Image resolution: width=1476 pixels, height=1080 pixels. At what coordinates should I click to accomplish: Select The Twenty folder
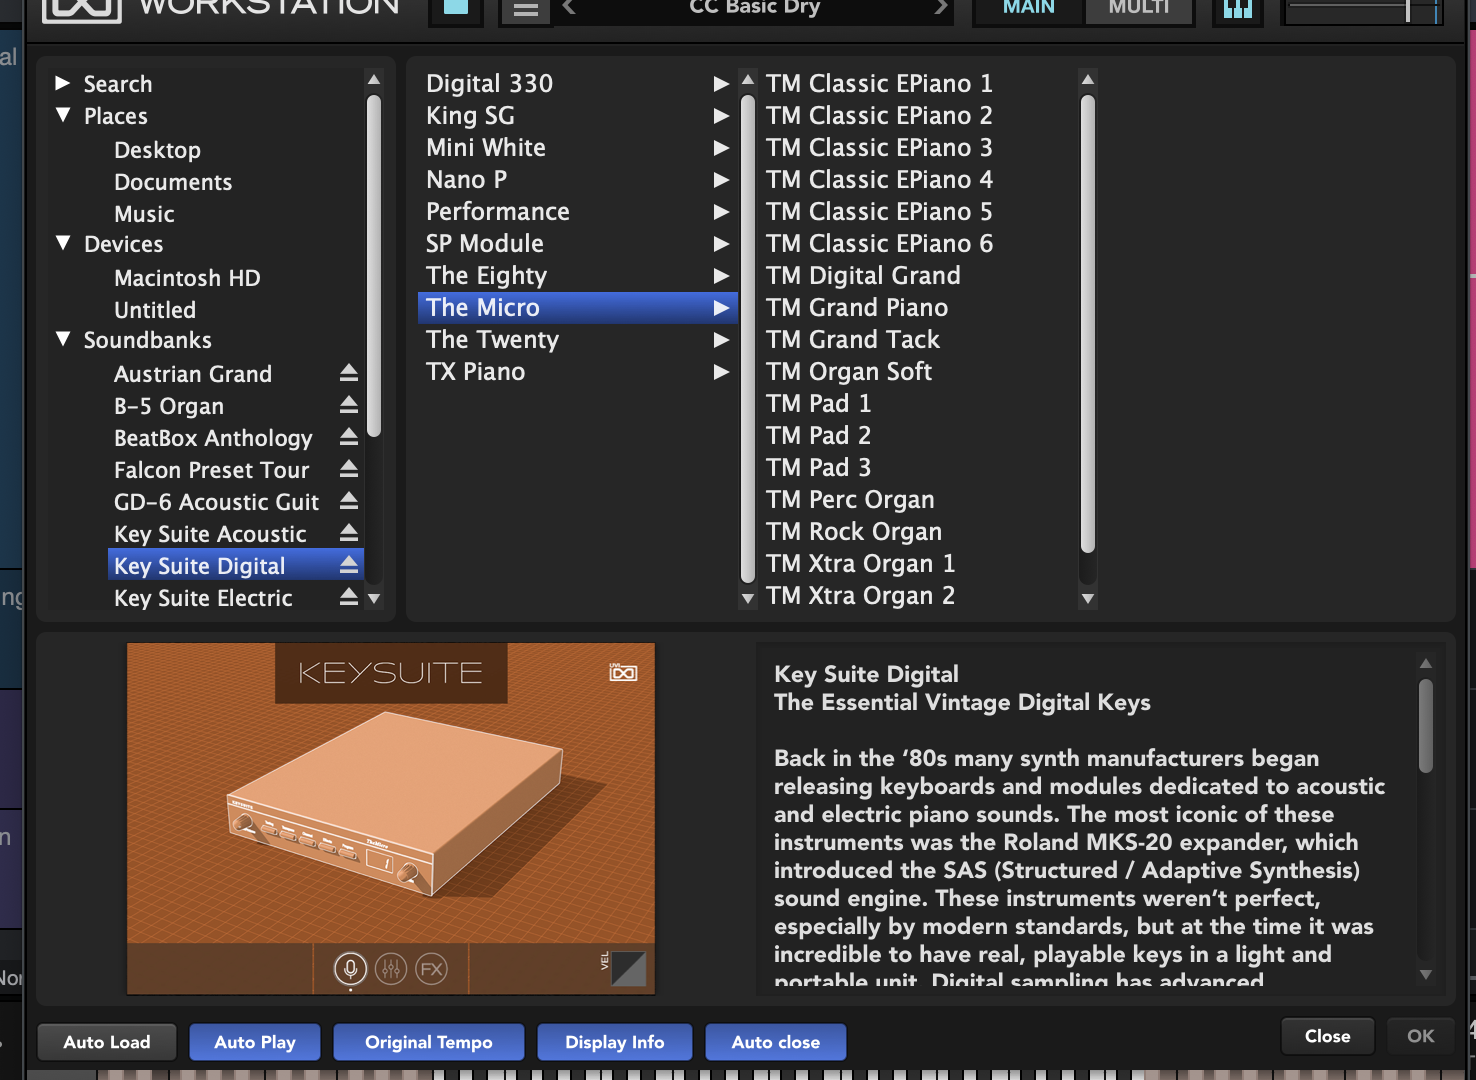coord(577,340)
